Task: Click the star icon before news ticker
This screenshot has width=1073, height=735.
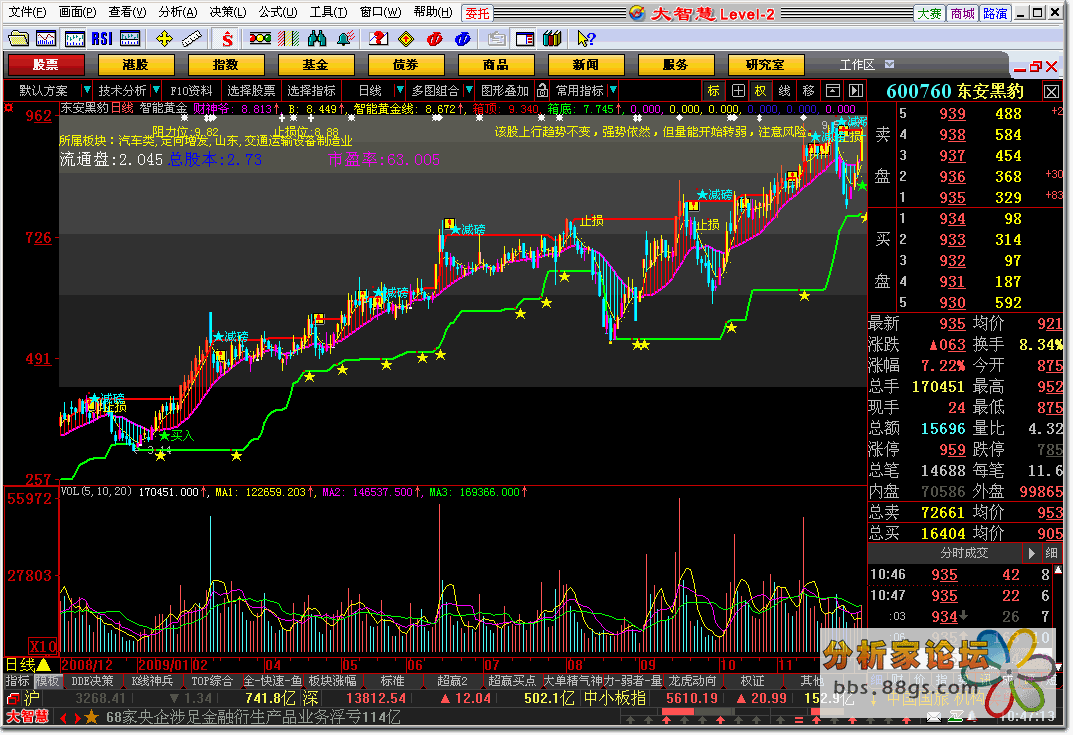Action: (x=91, y=717)
